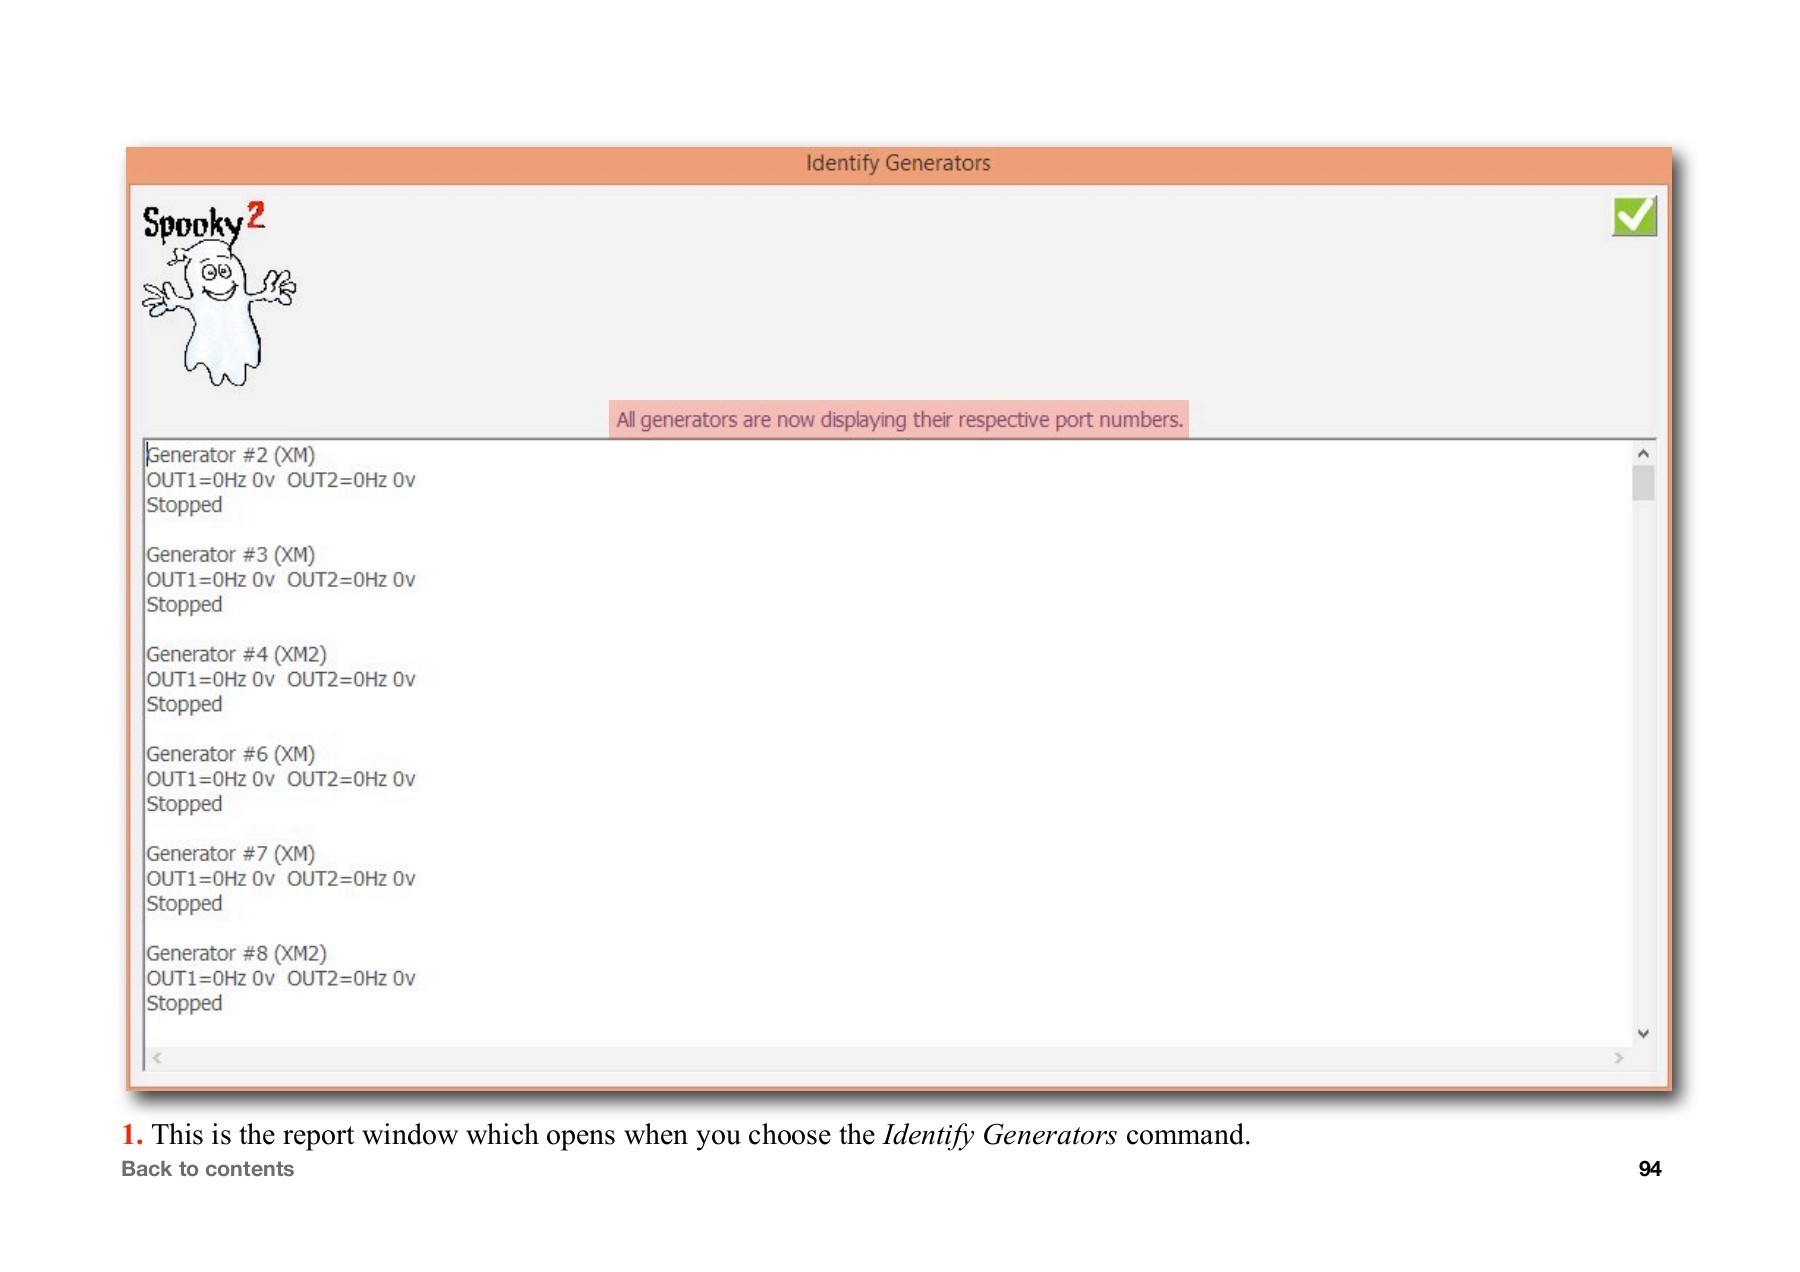Place cursor on Generator #2 (XM) line
This screenshot has width=1800, height=1272.
pyautogui.click(x=231, y=455)
